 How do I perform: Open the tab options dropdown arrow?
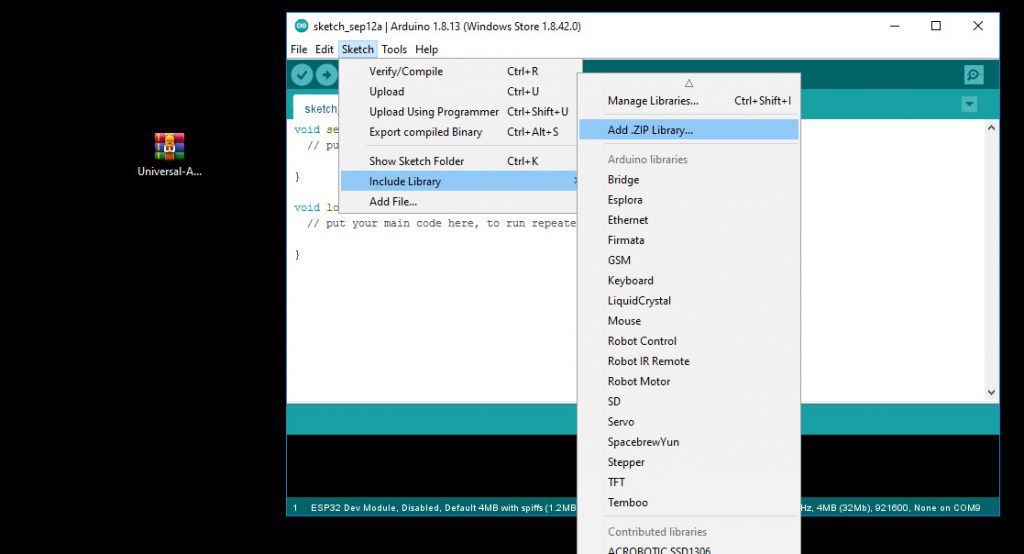point(969,104)
